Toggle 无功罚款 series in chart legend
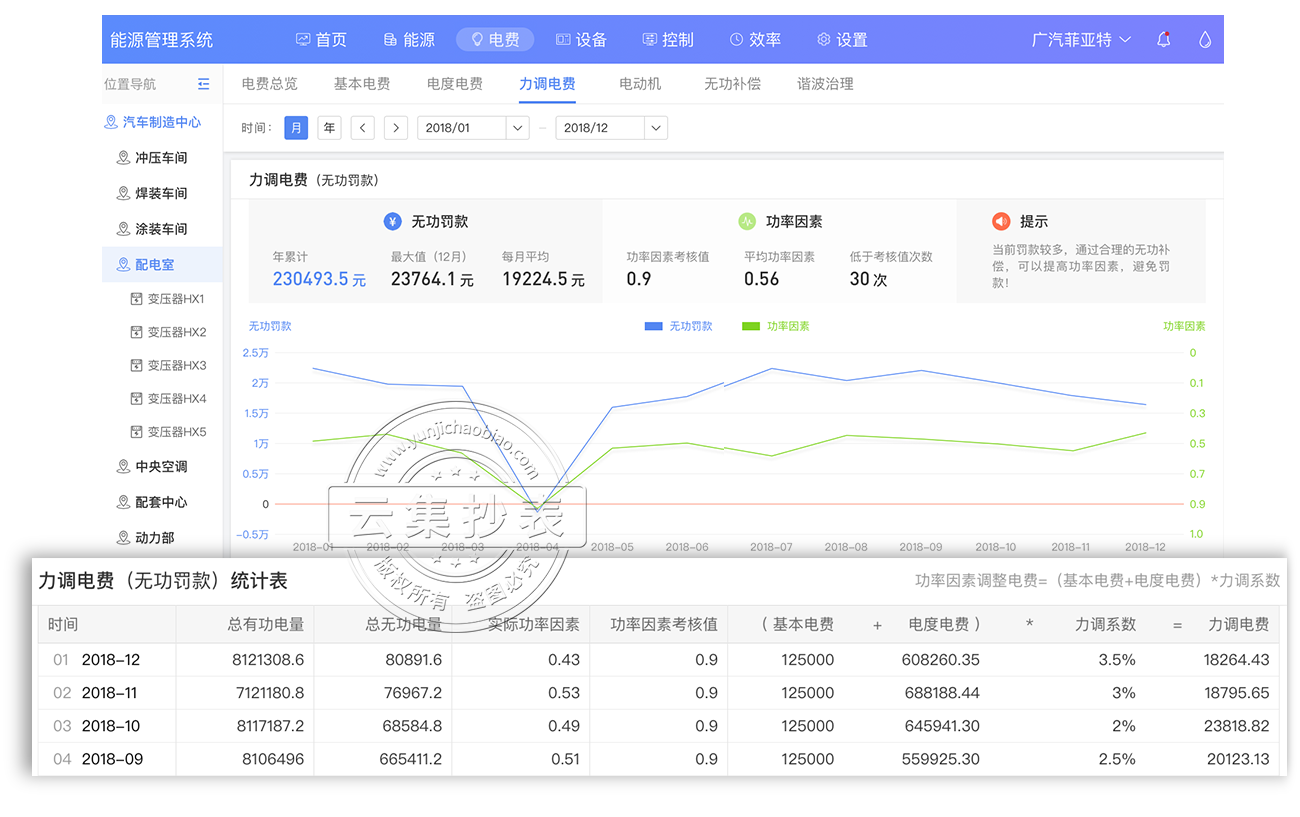 [x=679, y=327]
